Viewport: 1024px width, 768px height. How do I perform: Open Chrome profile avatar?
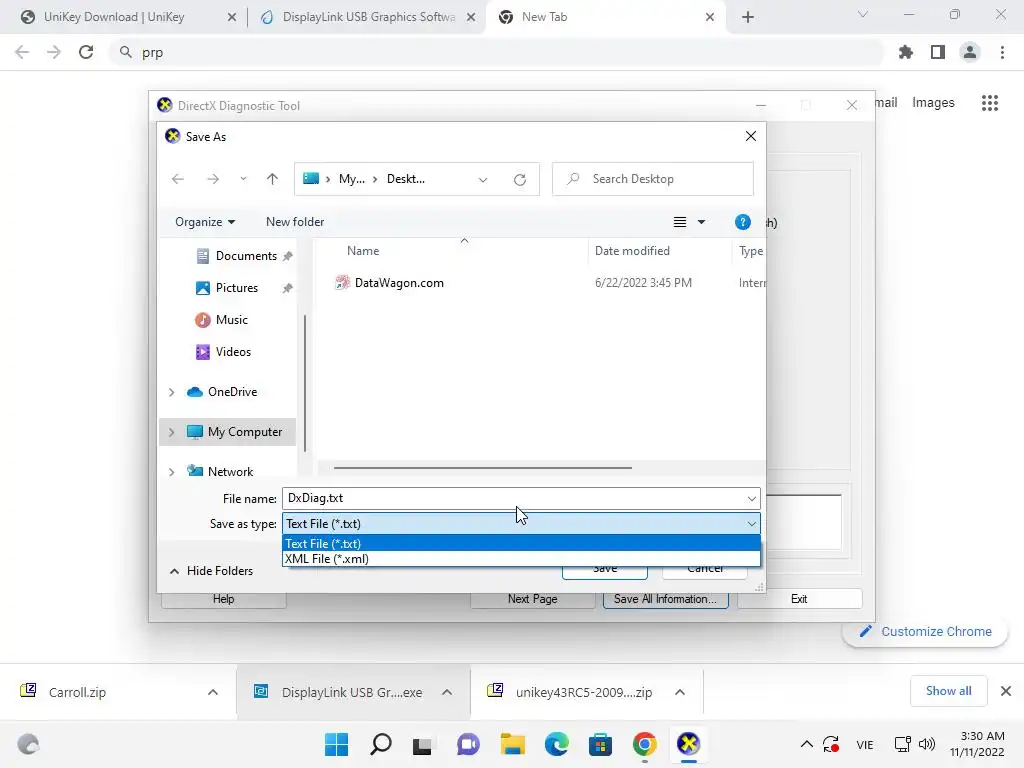[970, 52]
